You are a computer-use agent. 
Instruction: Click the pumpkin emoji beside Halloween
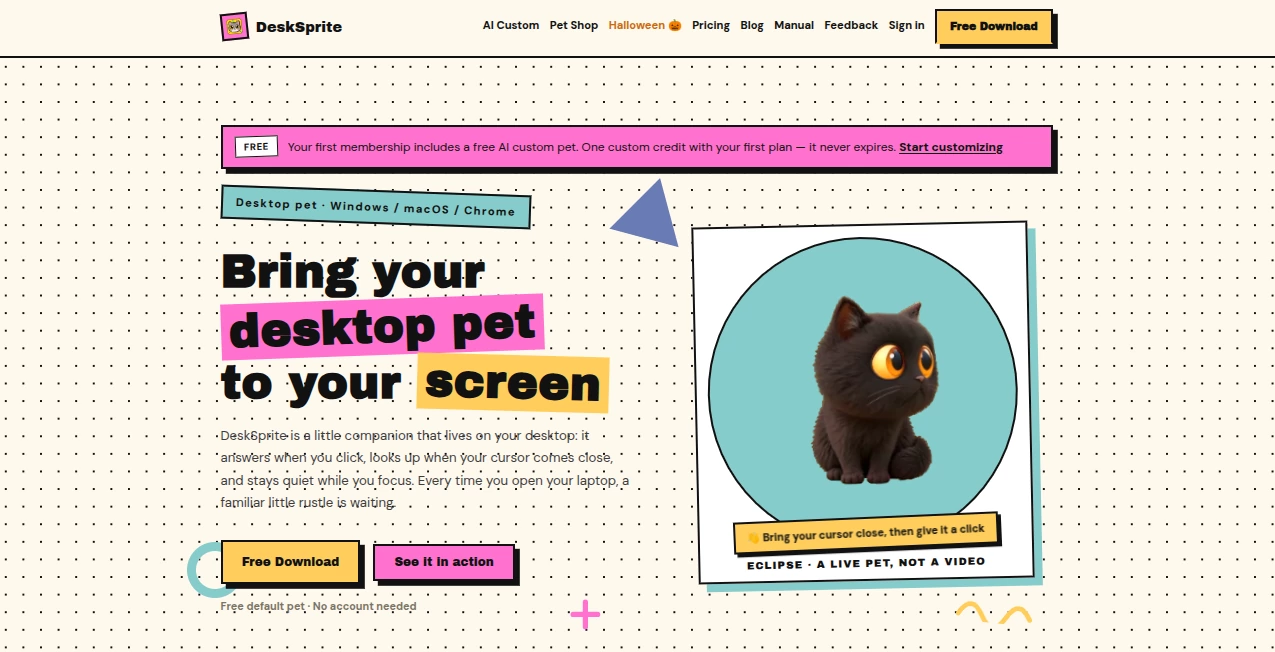tap(675, 25)
